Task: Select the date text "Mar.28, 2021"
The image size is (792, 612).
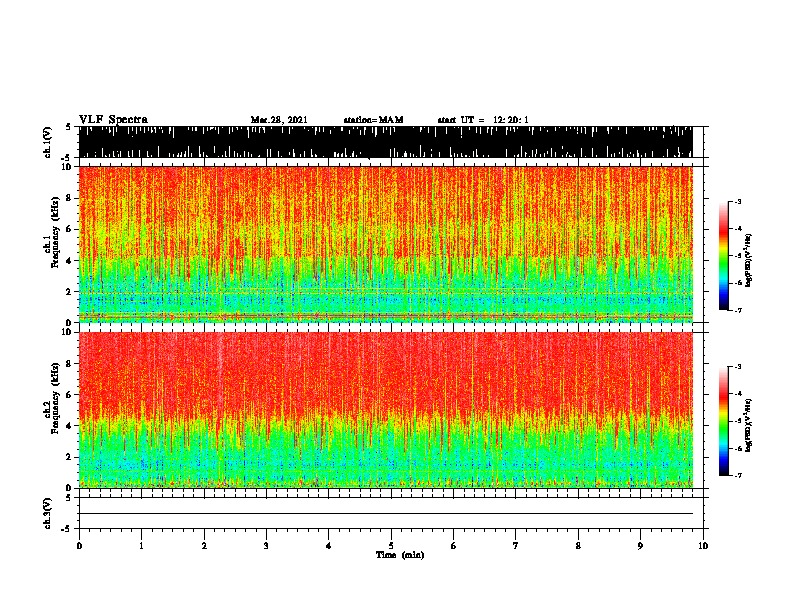Action: click(x=279, y=120)
